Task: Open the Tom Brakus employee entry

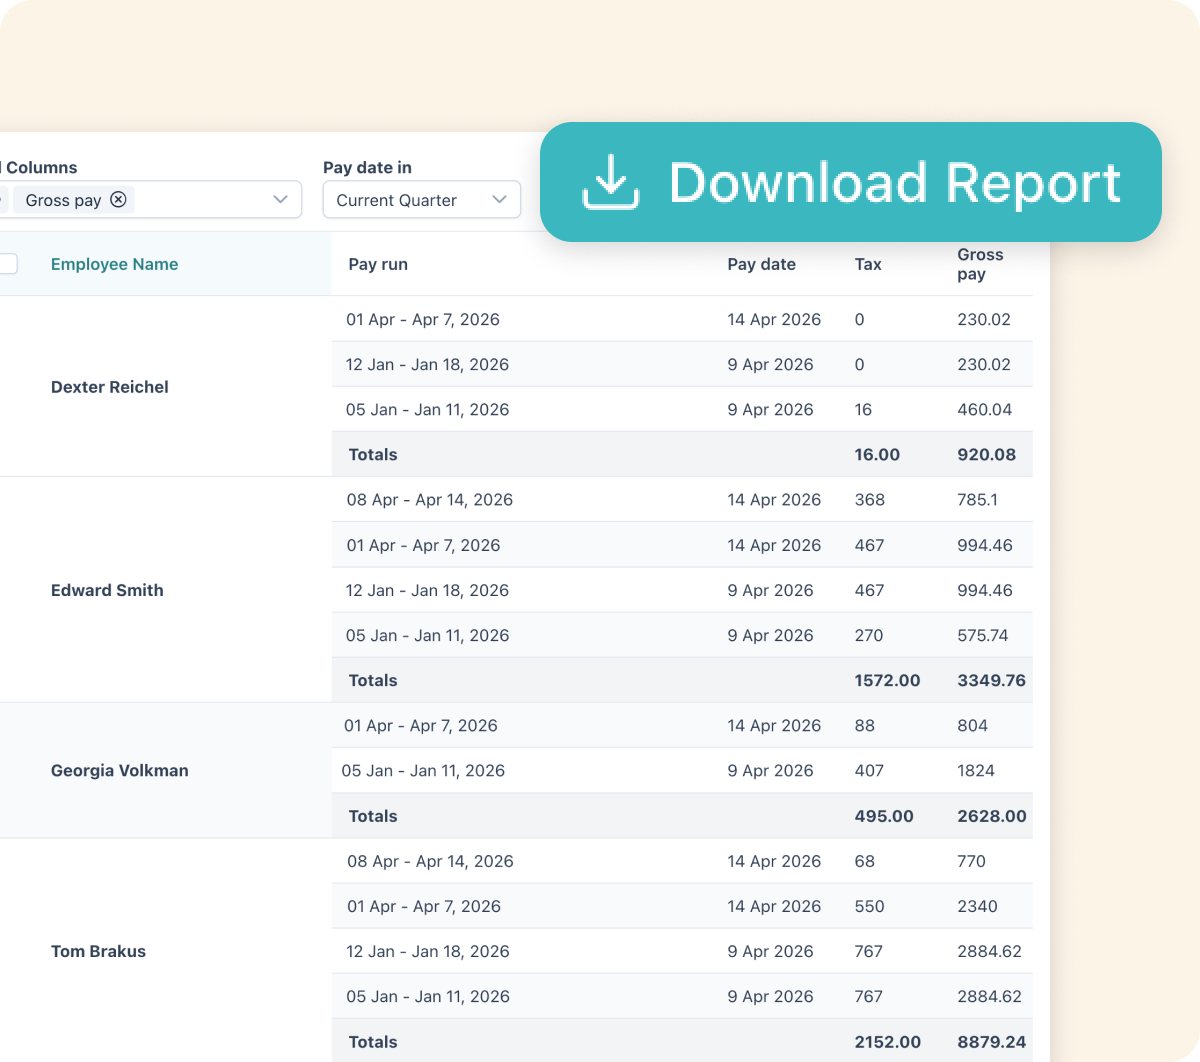Action: (98, 951)
